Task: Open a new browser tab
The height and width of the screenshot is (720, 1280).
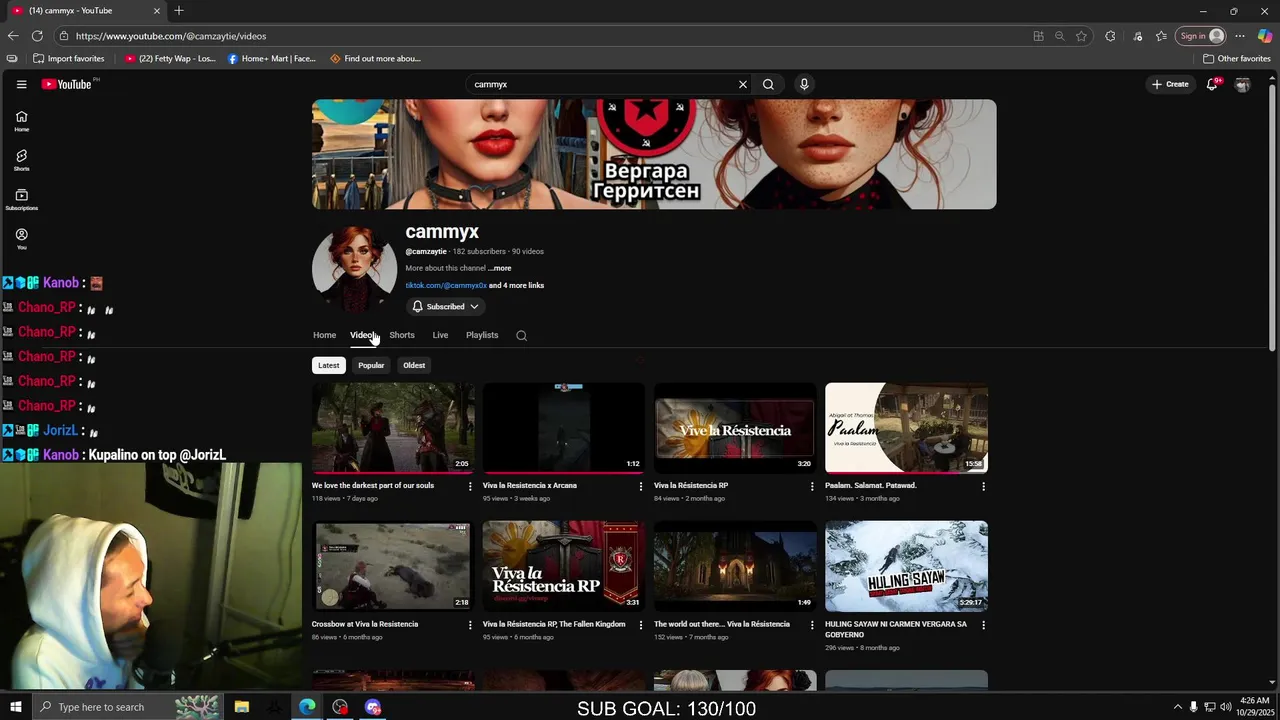Action: click(x=178, y=11)
